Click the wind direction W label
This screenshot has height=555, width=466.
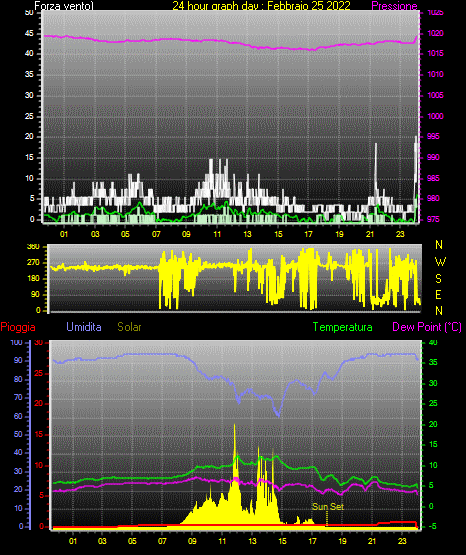coord(440,262)
